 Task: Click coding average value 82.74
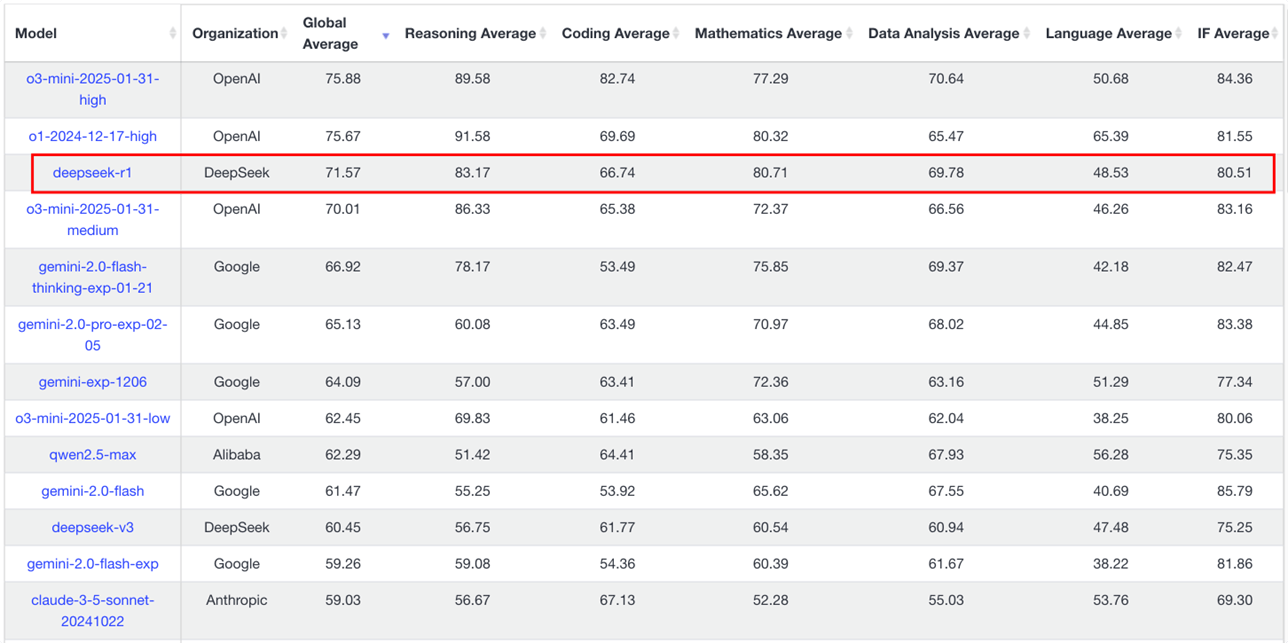pyautogui.click(x=617, y=78)
